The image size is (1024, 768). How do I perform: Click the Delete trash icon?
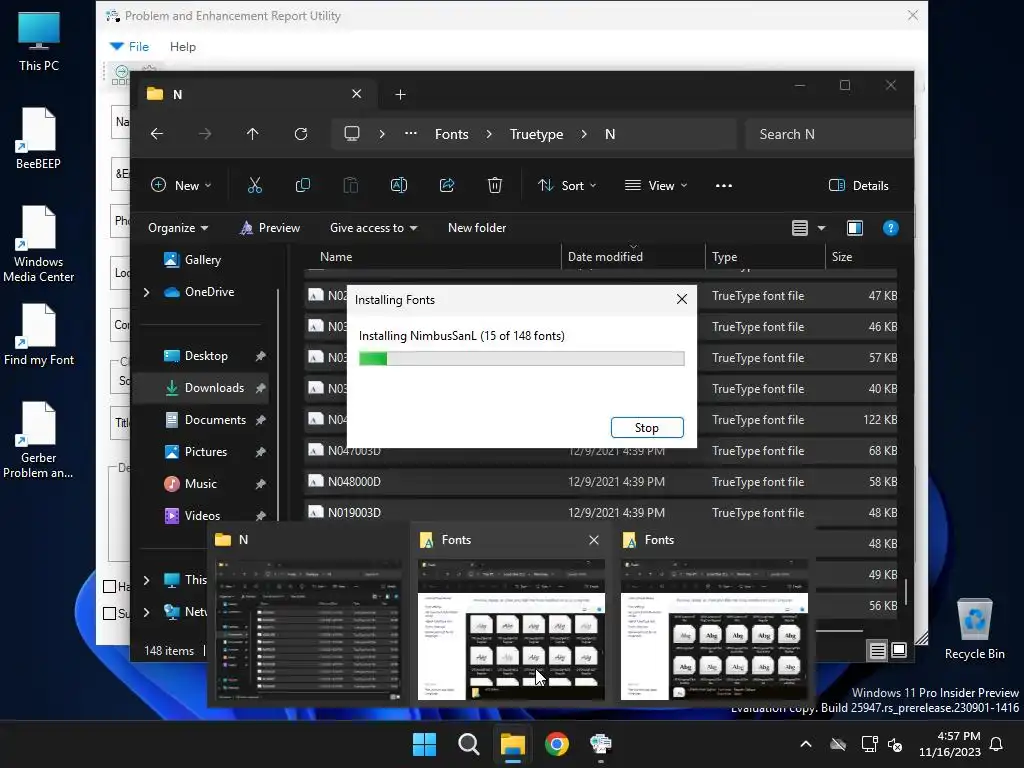[495, 185]
